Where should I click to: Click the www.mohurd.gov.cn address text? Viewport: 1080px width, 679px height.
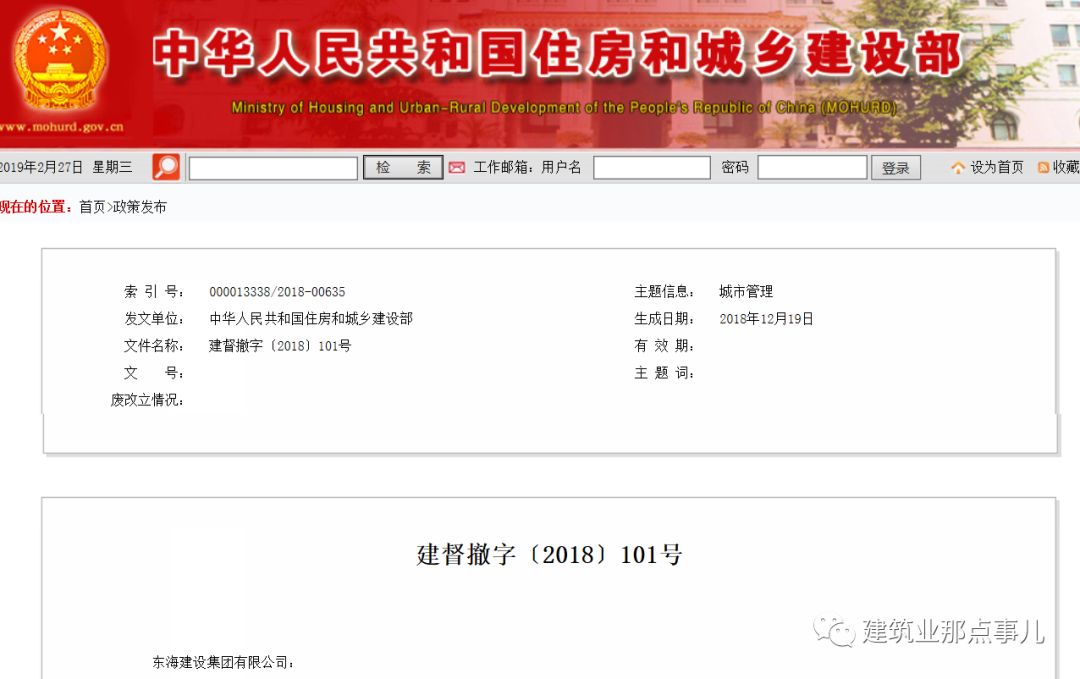coord(61,127)
